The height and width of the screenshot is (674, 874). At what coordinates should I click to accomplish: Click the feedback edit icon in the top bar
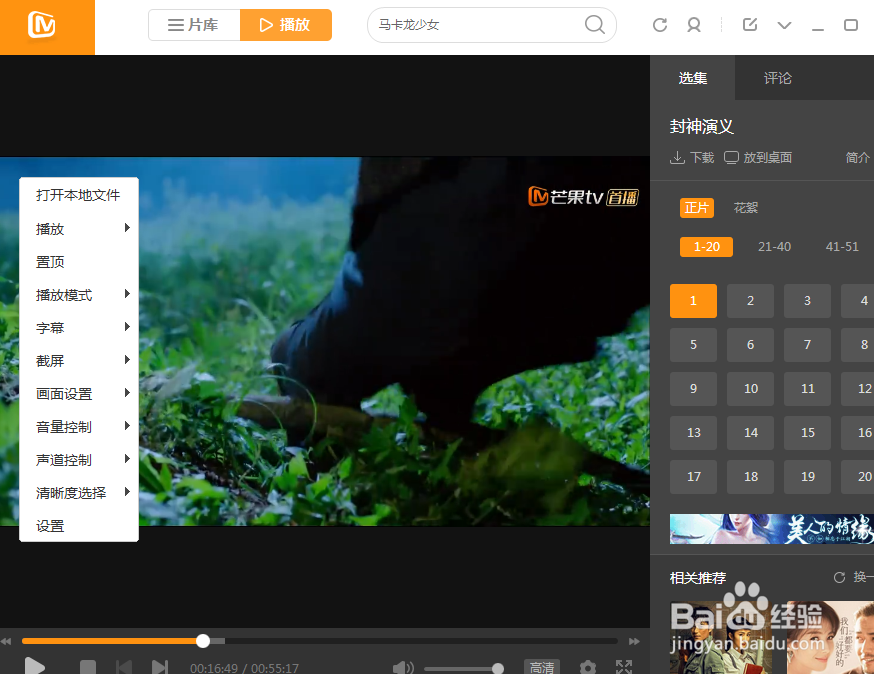coord(750,24)
